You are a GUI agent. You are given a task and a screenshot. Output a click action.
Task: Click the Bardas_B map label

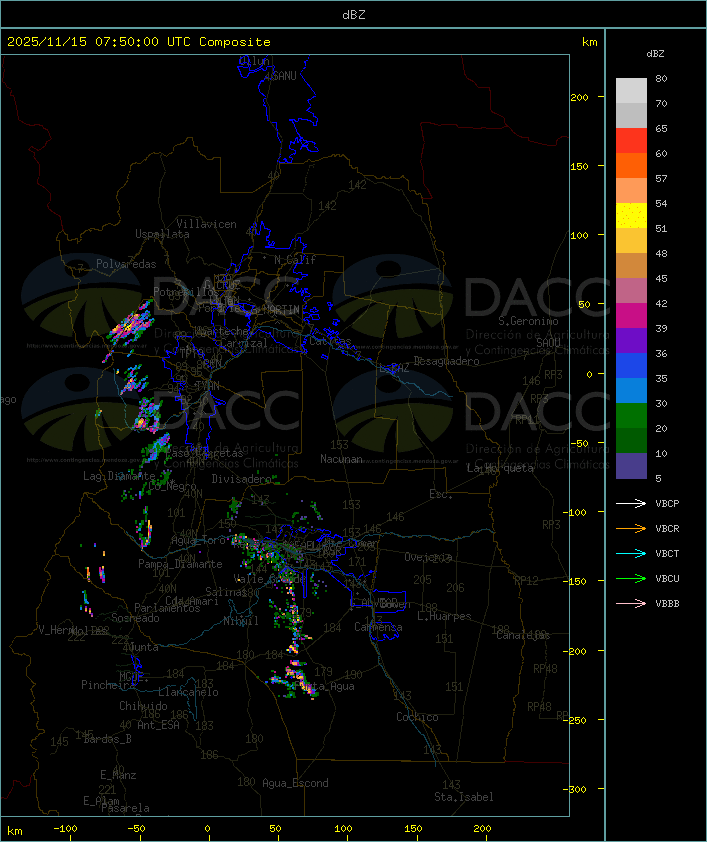107,739
